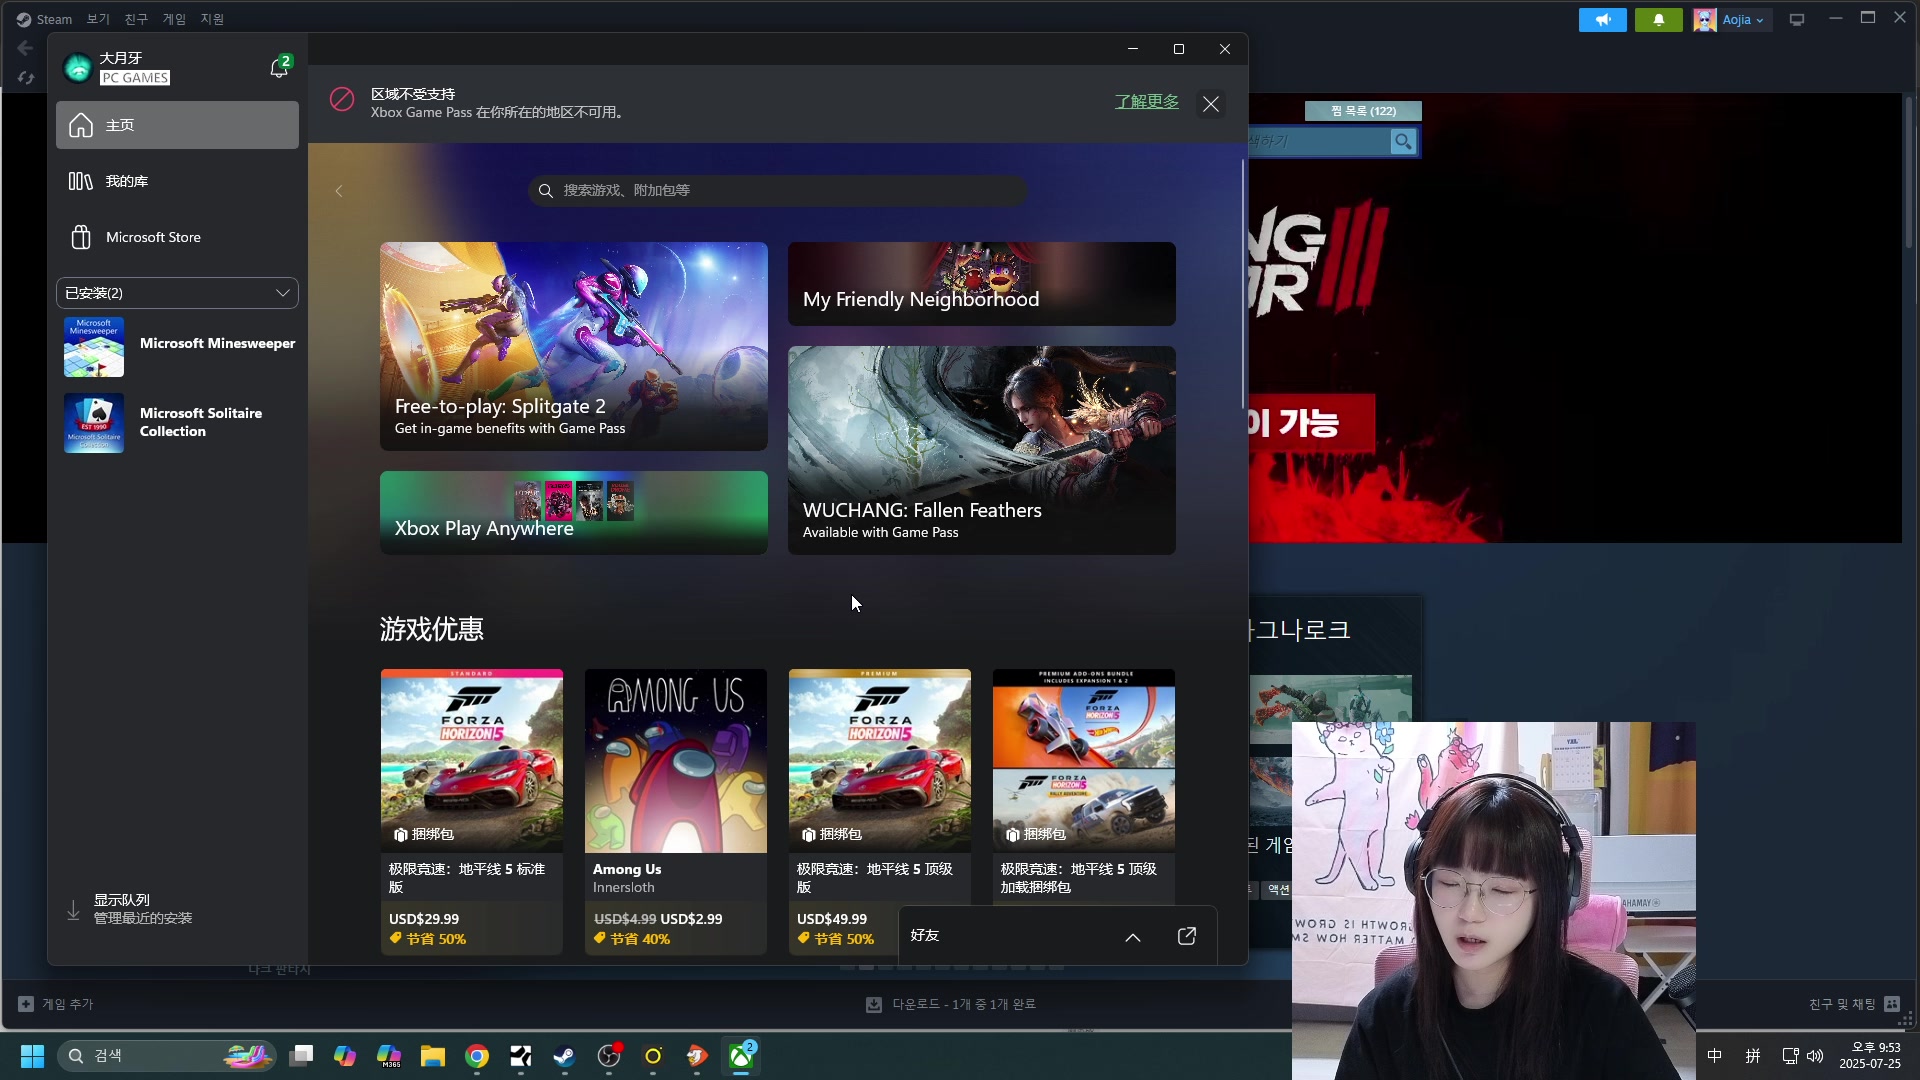Click Steam announcements megaphone button
The image size is (1920, 1080).
point(1603,20)
